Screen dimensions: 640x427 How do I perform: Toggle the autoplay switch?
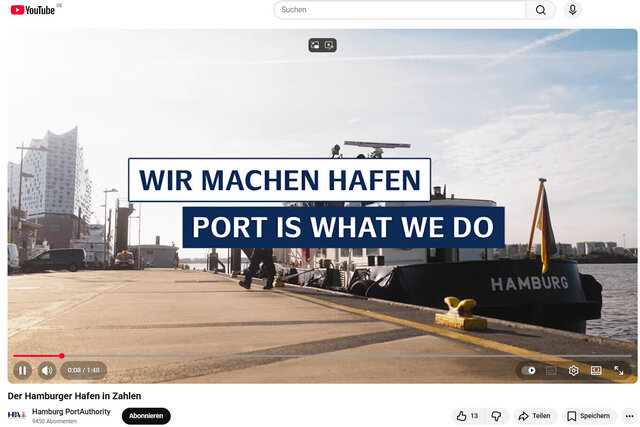pos(529,370)
